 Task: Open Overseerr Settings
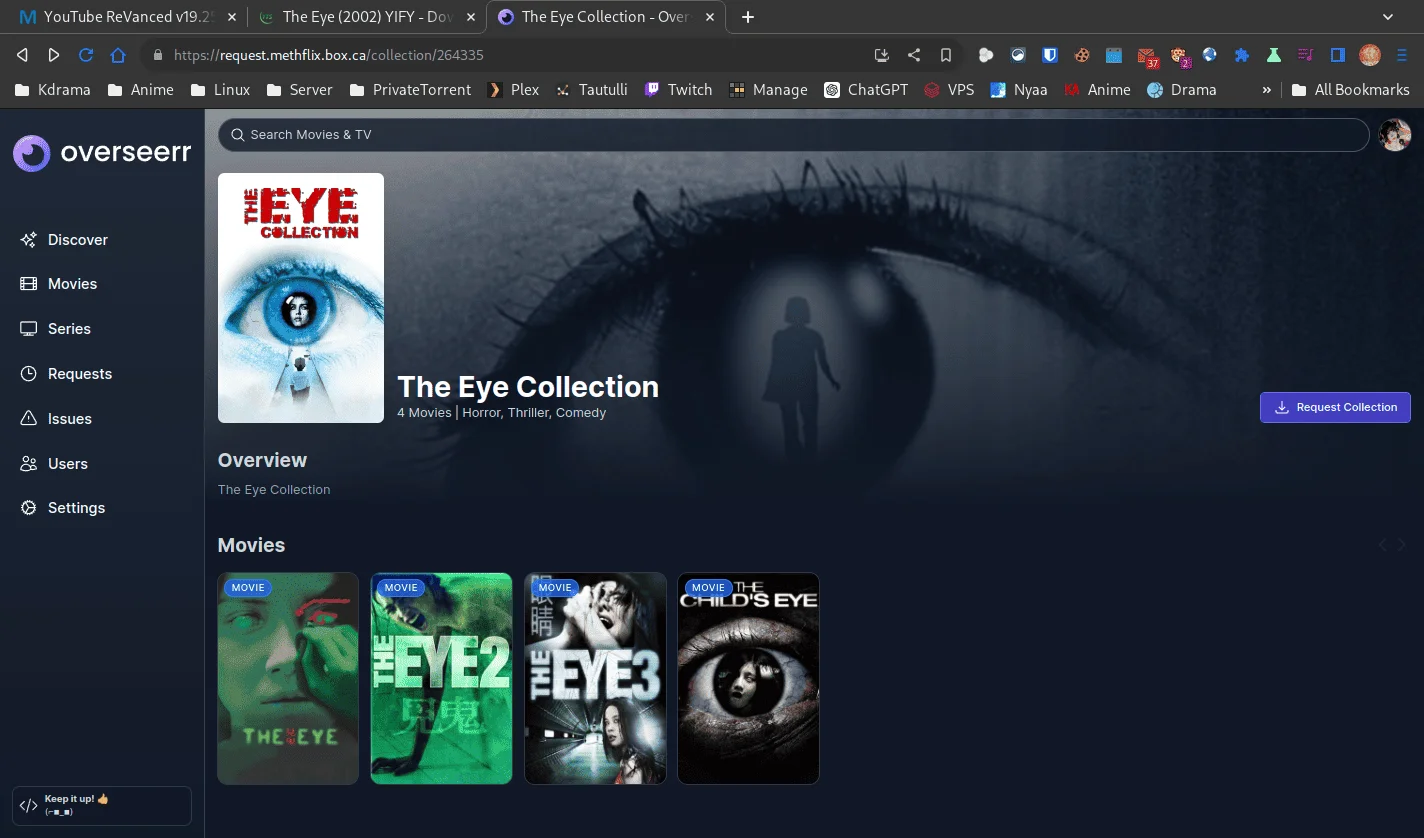click(62, 508)
